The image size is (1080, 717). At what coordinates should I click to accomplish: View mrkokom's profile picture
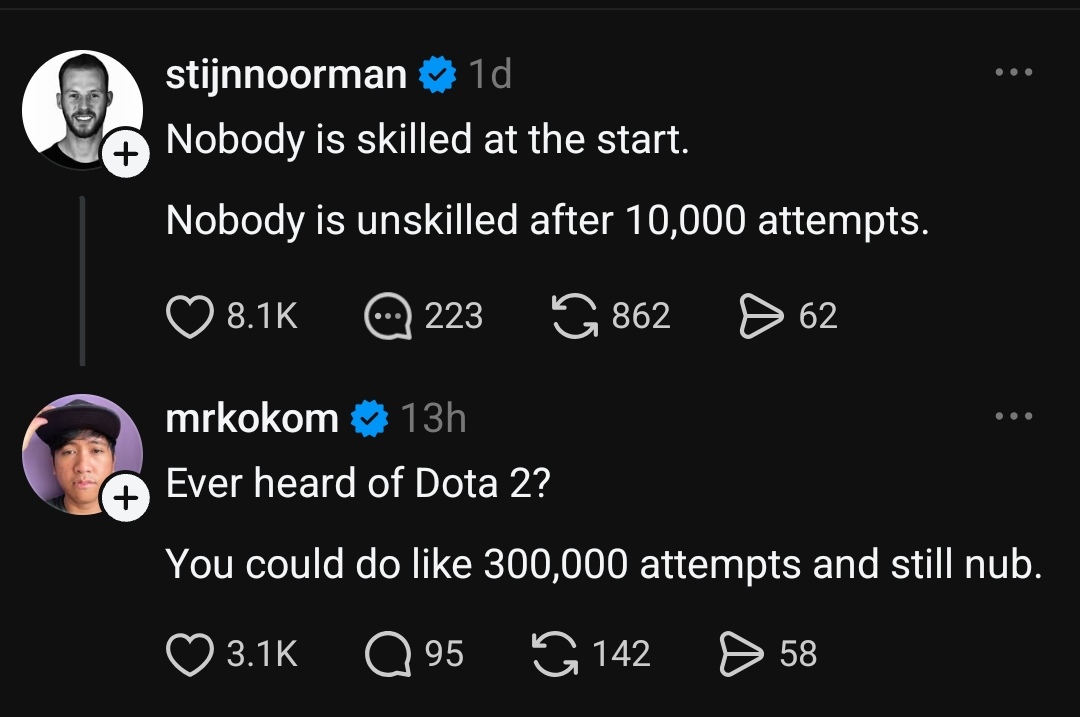point(83,455)
